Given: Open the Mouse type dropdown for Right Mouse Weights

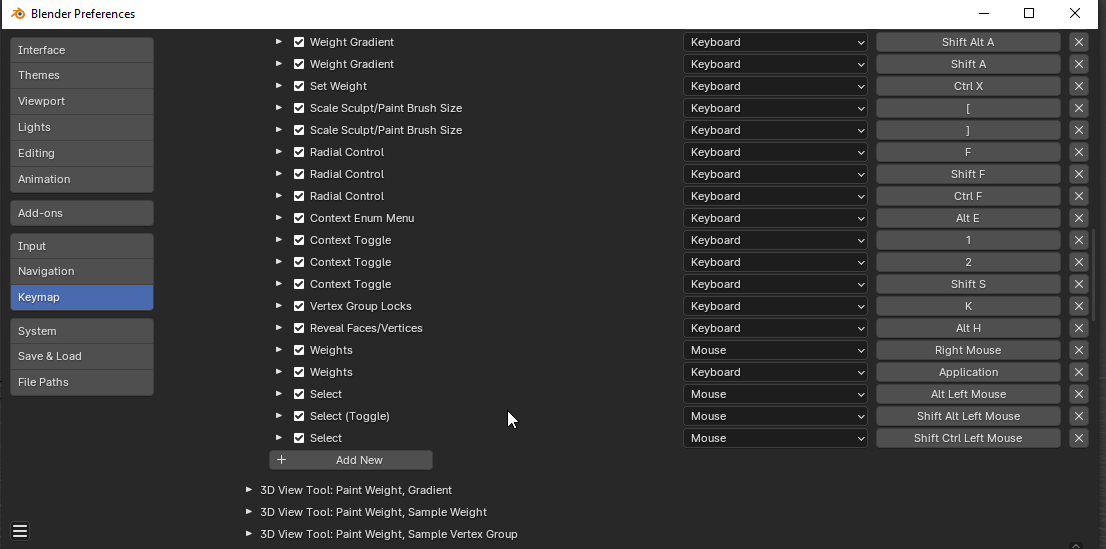Looking at the screenshot, I should pyautogui.click(x=775, y=350).
